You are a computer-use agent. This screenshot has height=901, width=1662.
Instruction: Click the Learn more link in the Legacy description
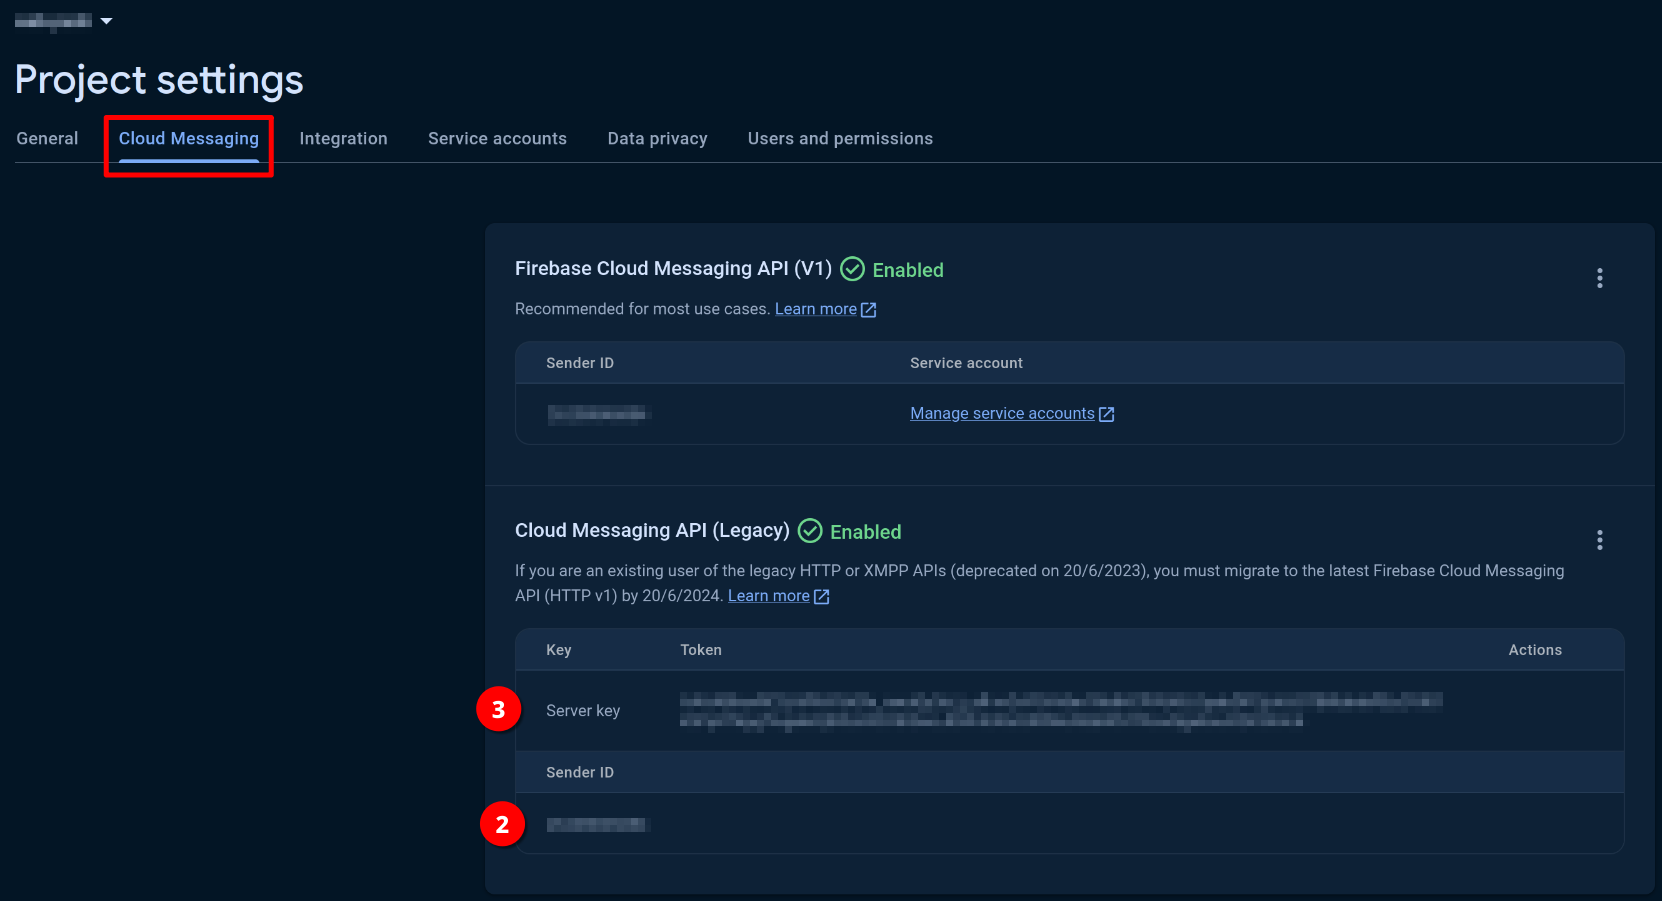pos(768,596)
